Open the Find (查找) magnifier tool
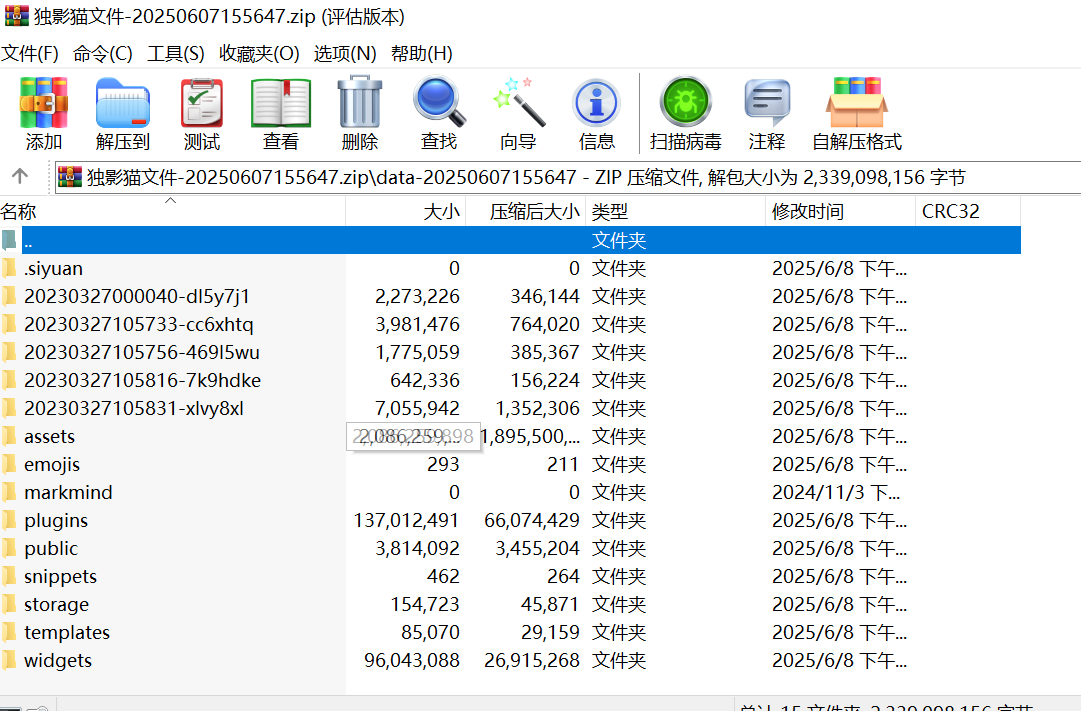 click(438, 103)
